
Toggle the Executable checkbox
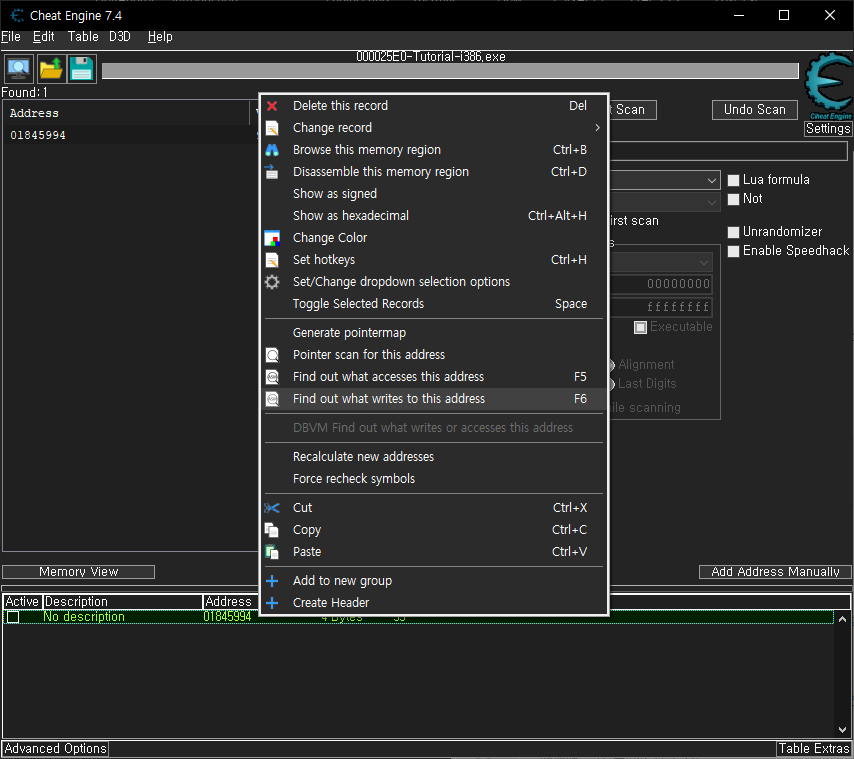coord(640,327)
